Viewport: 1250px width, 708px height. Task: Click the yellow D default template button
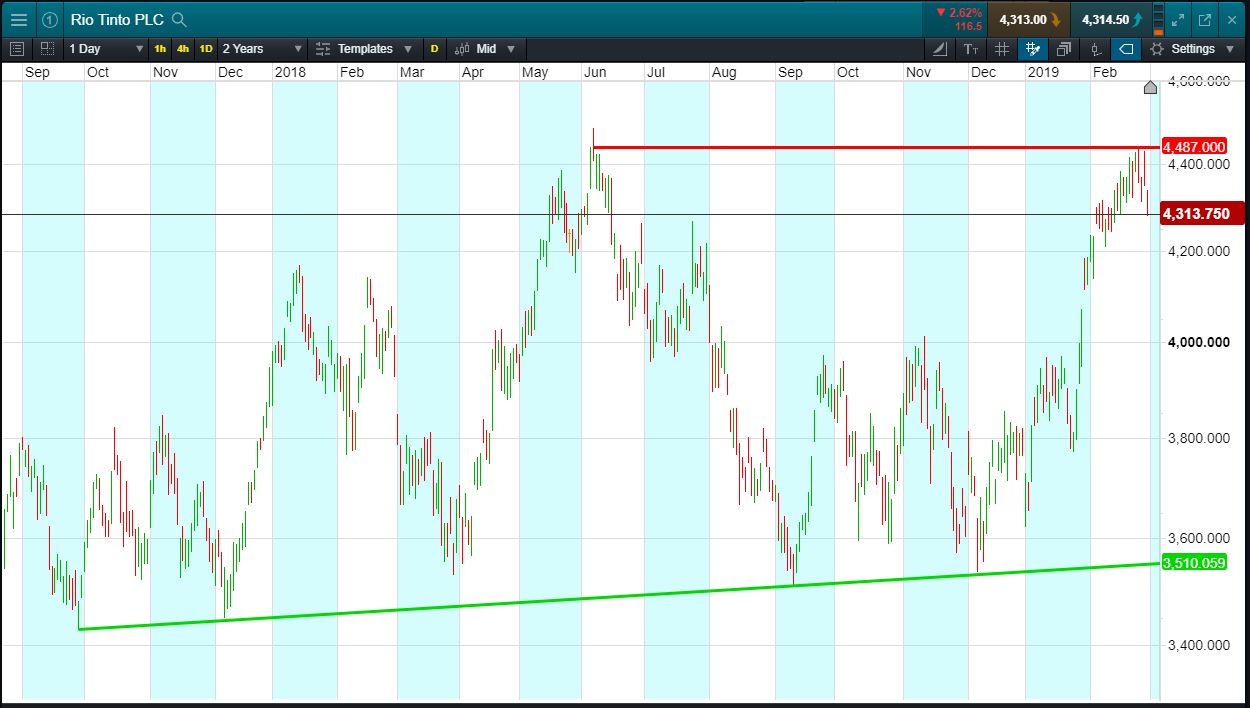pos(434,48)
